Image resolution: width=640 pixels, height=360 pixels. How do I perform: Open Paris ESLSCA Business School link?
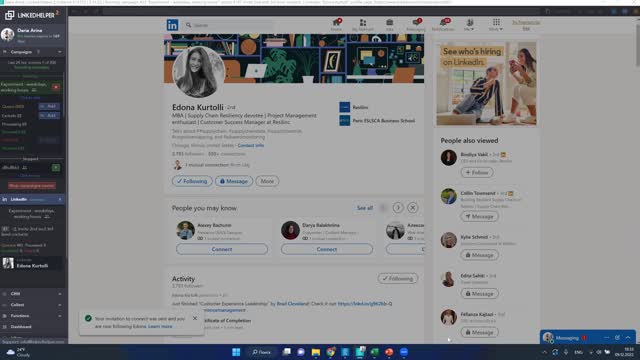pyautogui.click(x=377, y=120)
